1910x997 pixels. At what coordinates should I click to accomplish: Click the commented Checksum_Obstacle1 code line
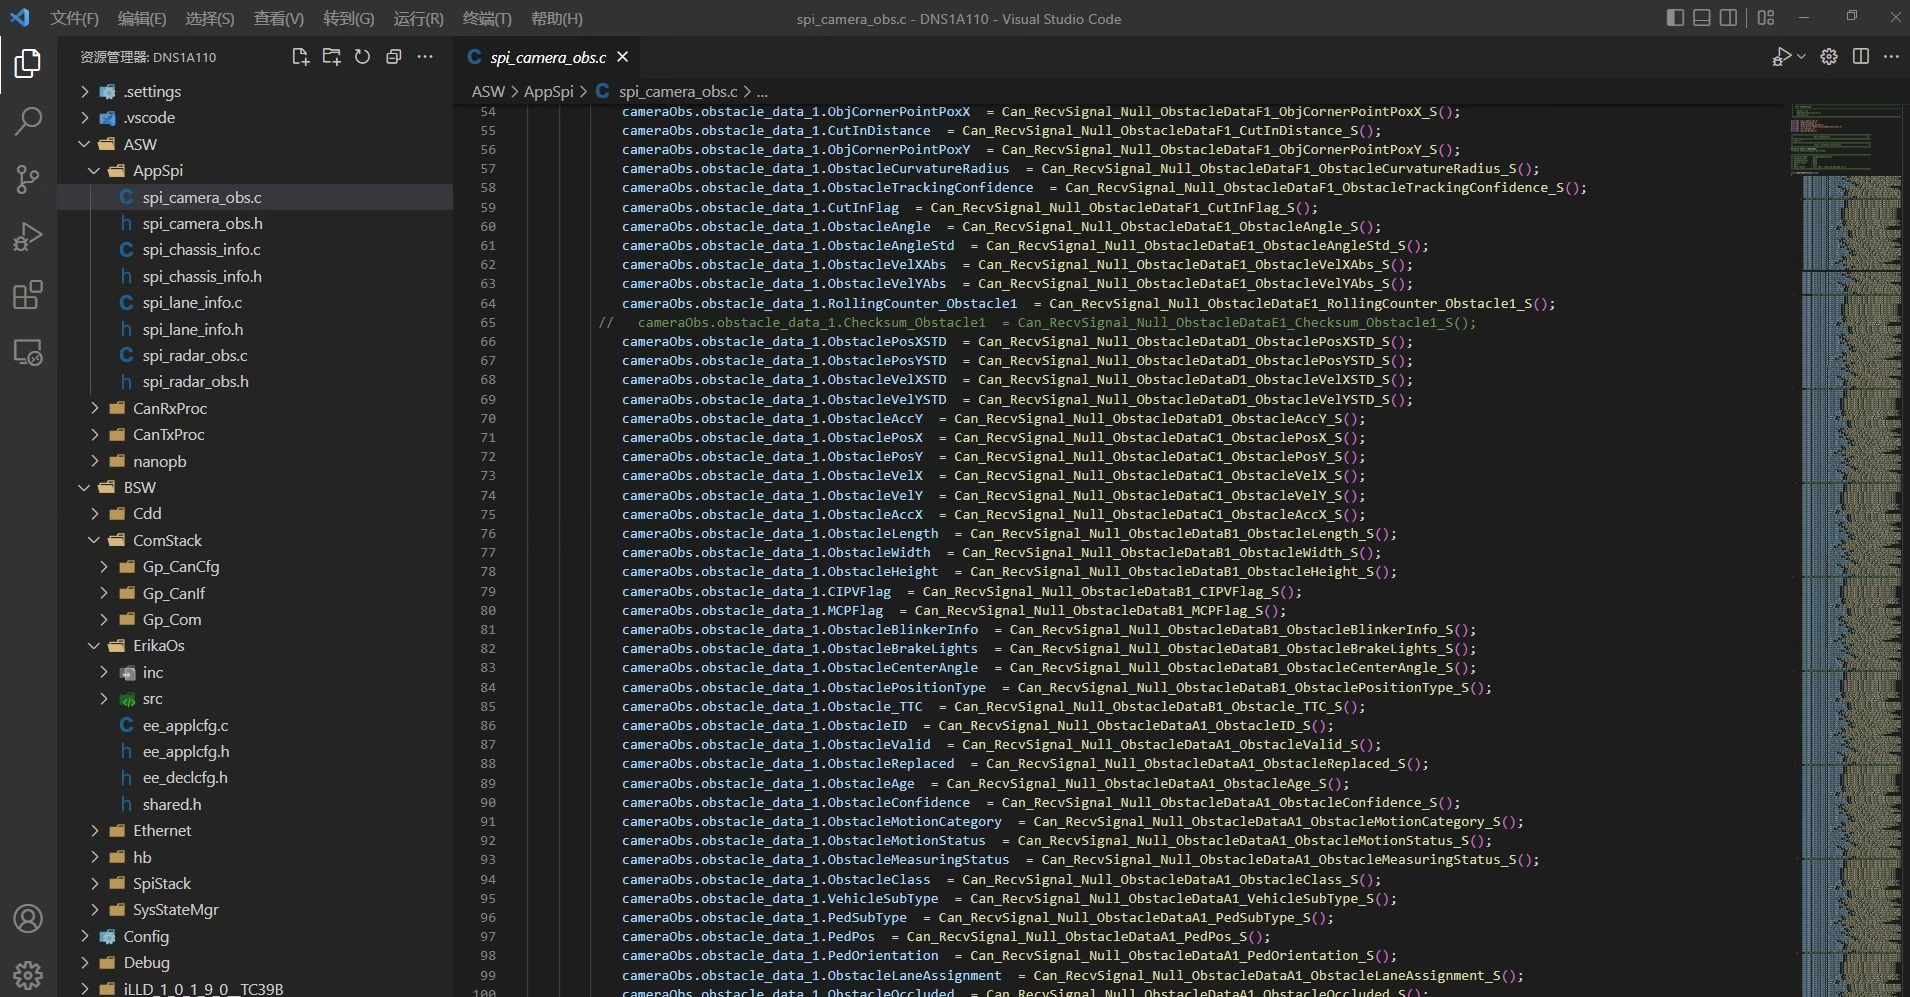[x=1037, y=322]
